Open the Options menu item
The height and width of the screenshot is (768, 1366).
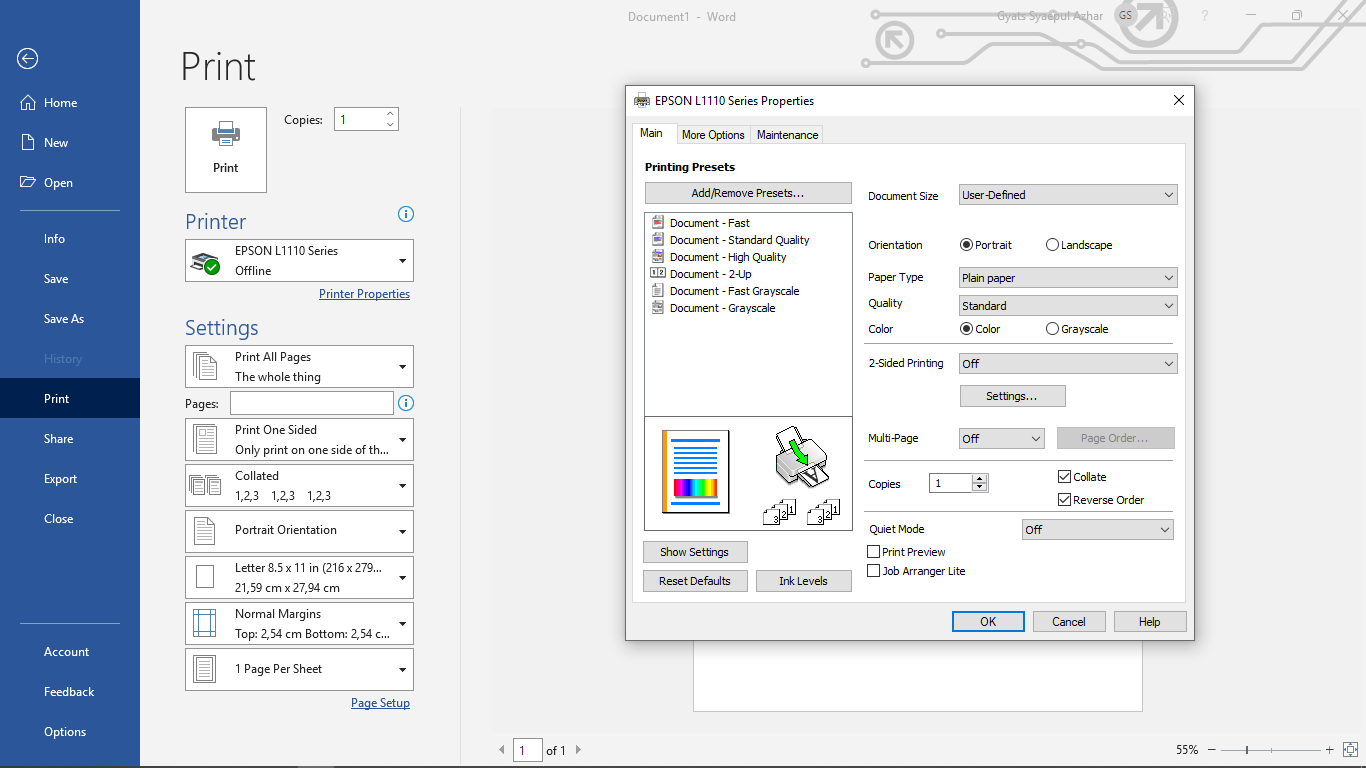click(70, 732)
